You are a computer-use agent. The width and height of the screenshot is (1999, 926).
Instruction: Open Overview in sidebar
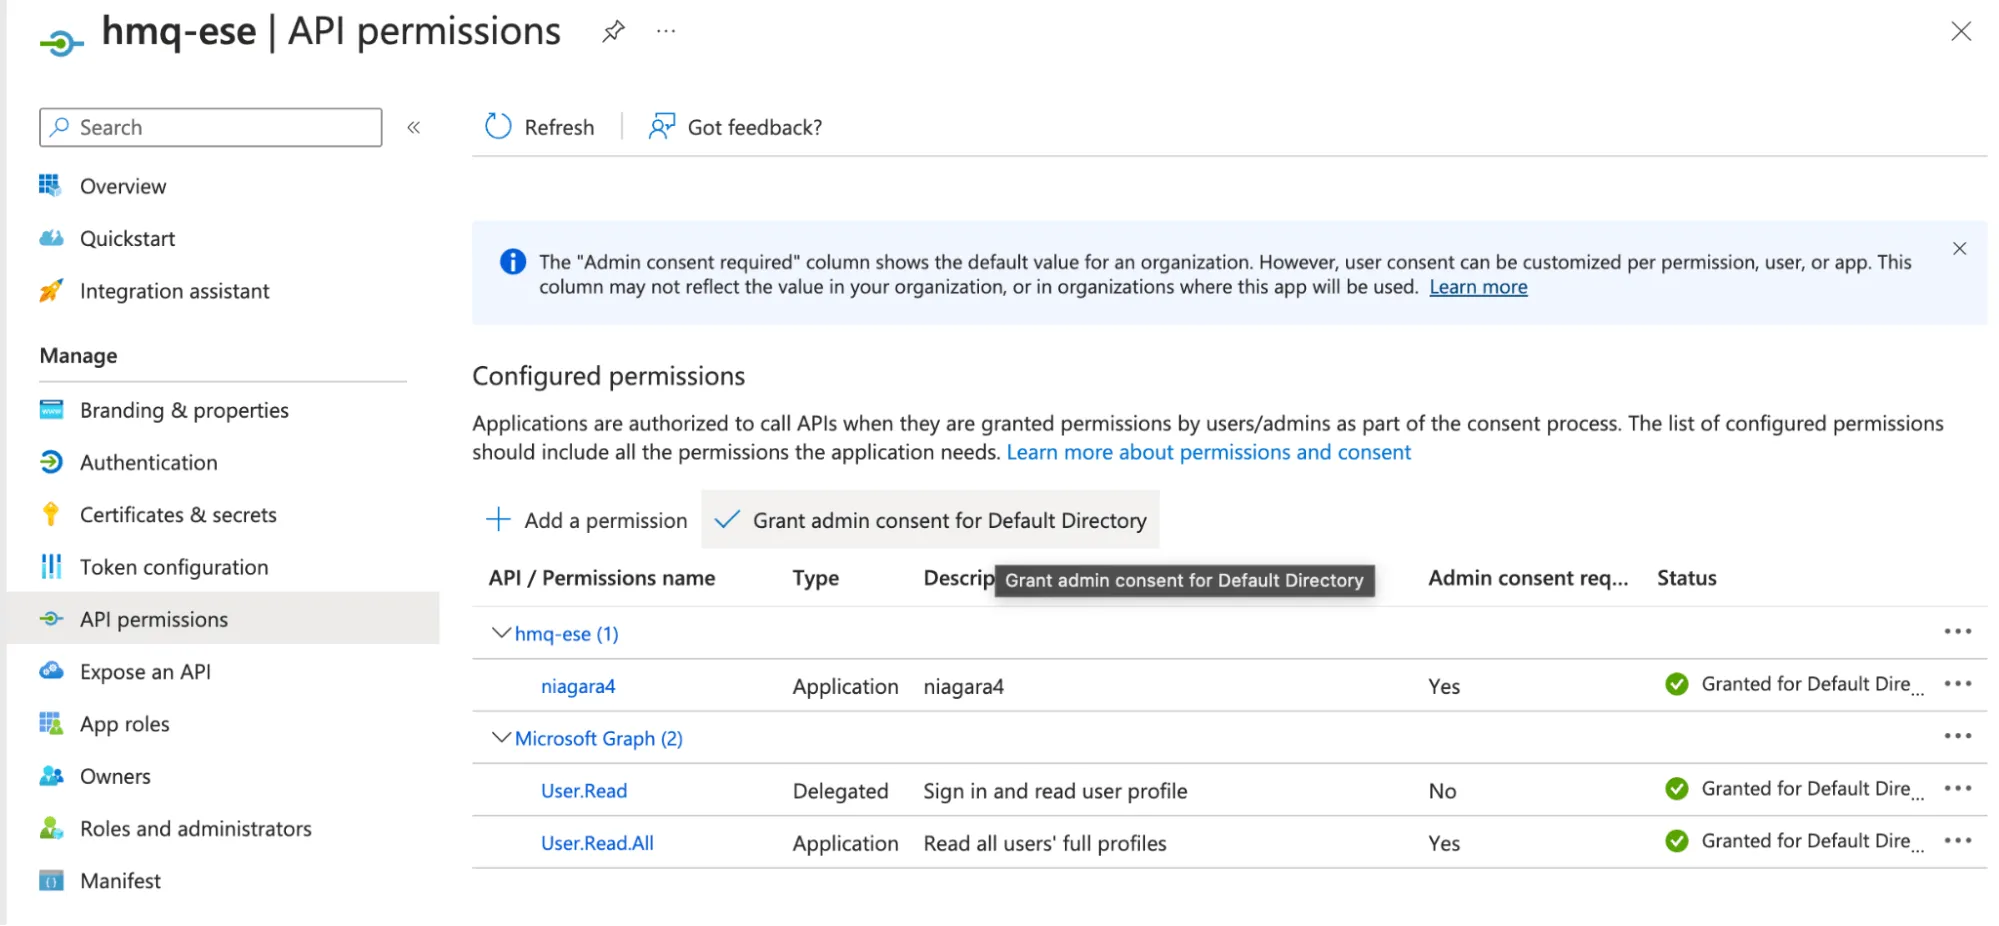(x=123, y=186)
